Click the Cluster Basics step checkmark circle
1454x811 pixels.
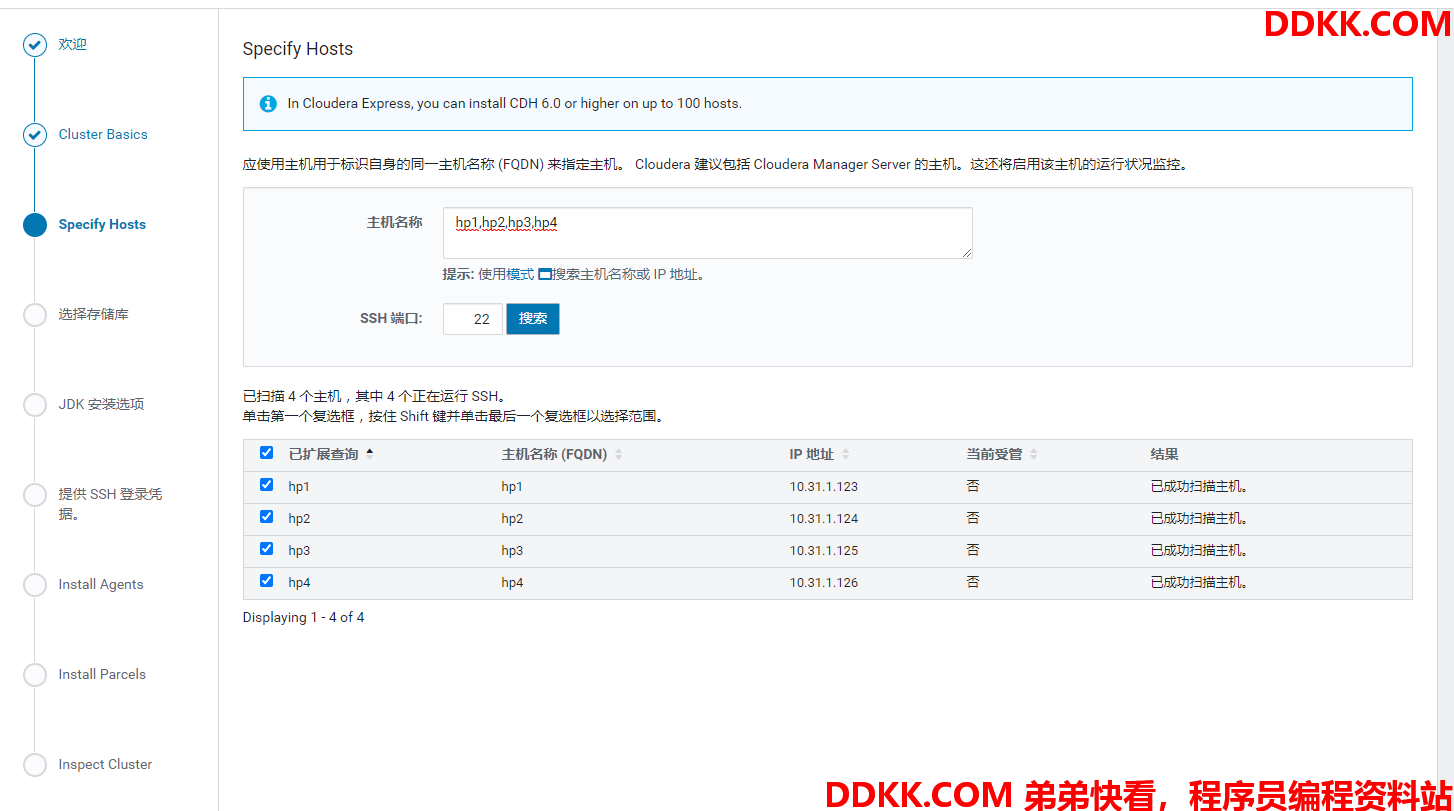click(35, 135)
